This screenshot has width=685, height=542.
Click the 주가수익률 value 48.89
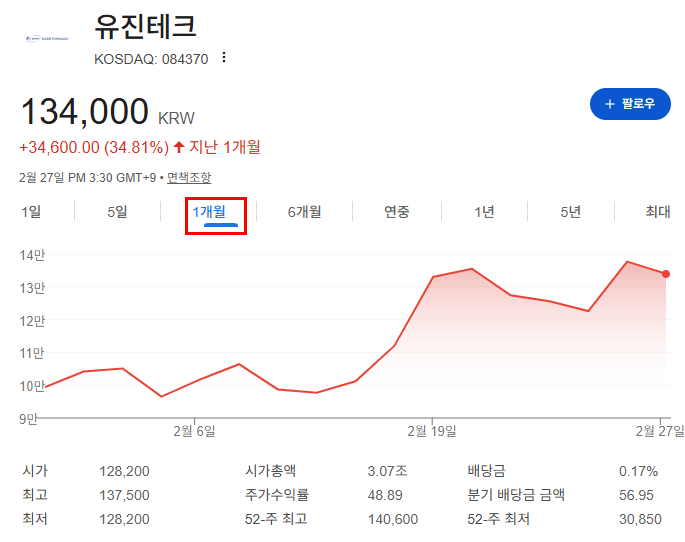(385, 495)
